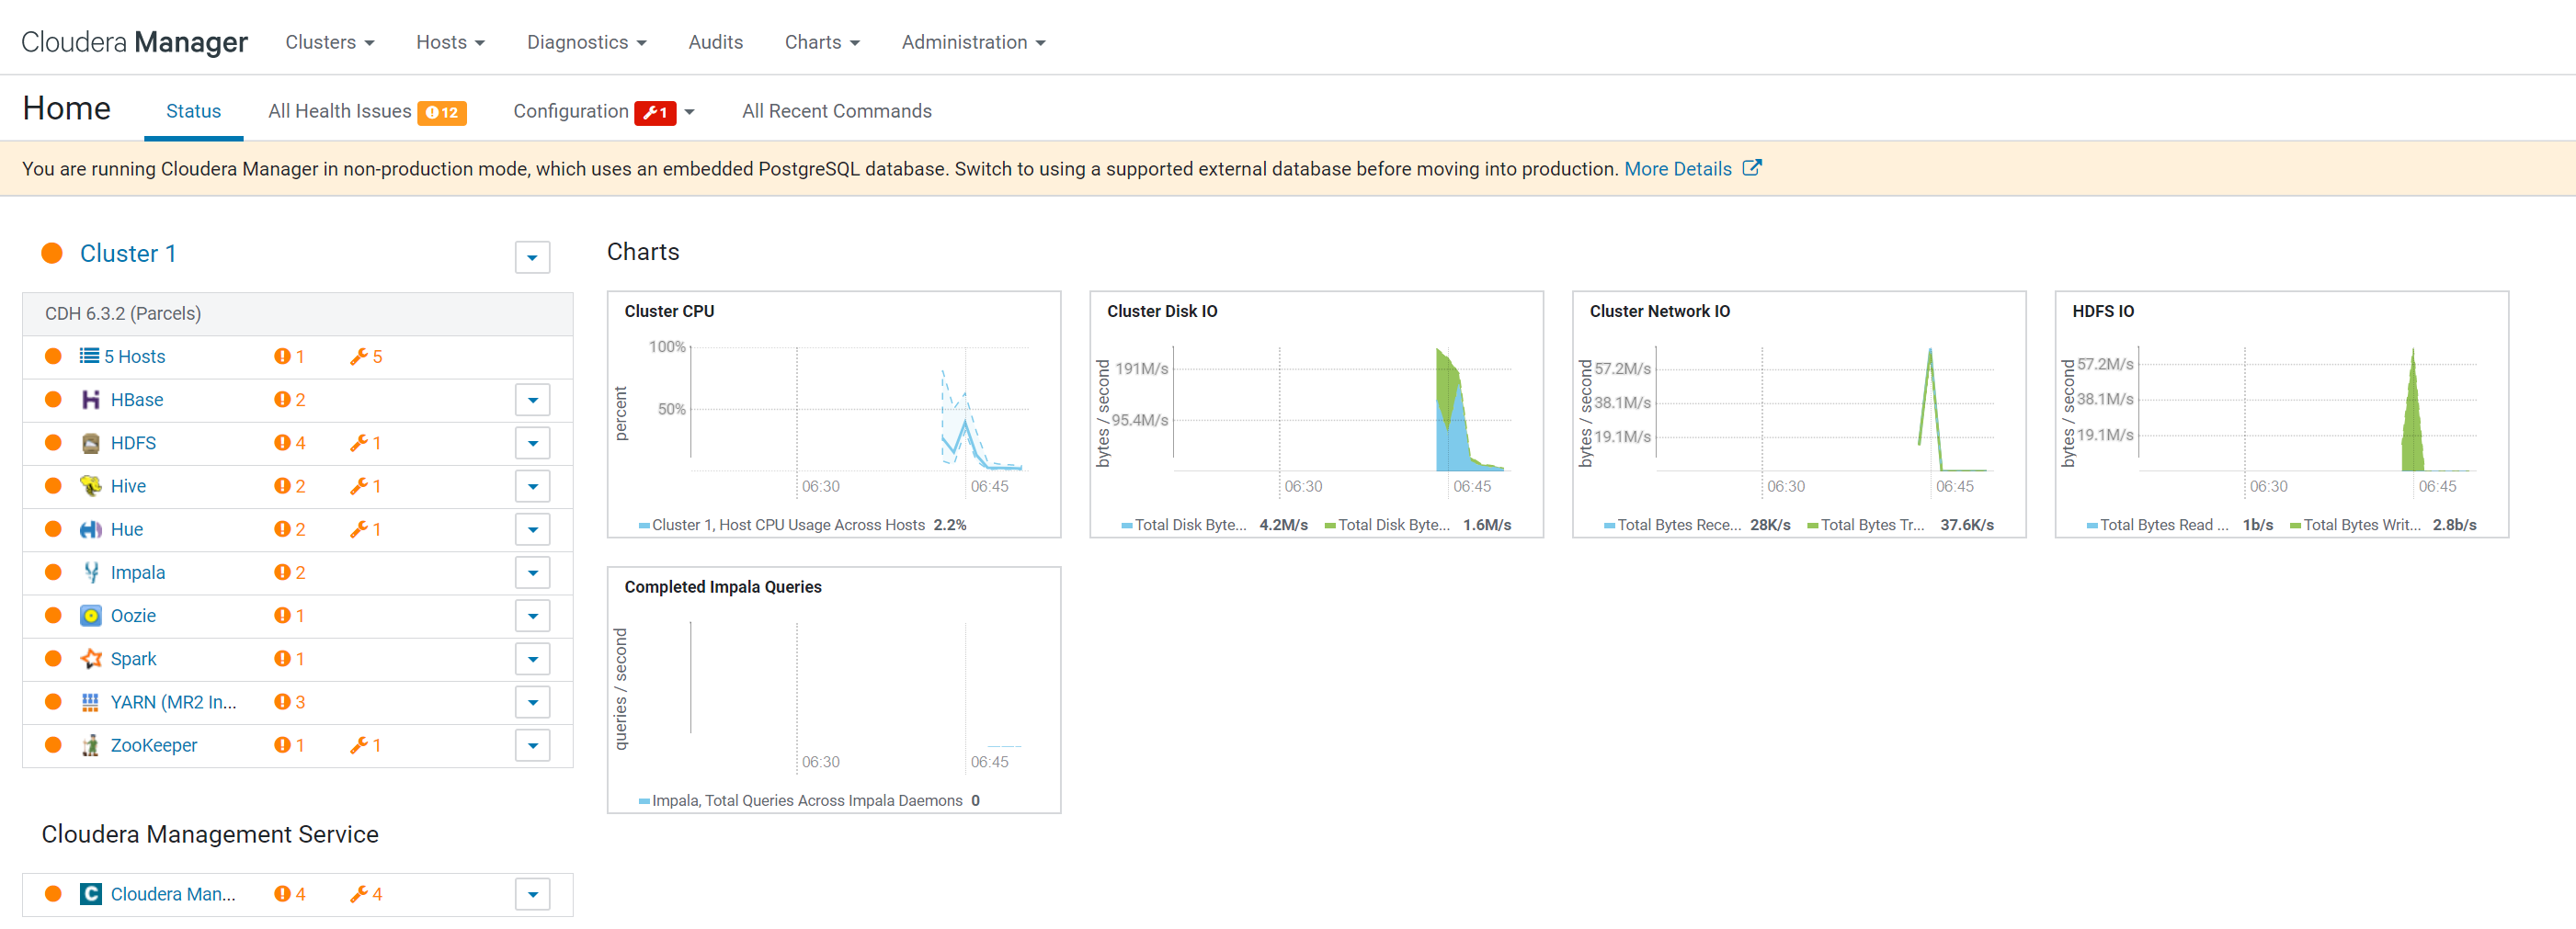This screenshot has width=2576, height=929.
Task: Open HDFS configuration wrench issue
Action: 366,443
